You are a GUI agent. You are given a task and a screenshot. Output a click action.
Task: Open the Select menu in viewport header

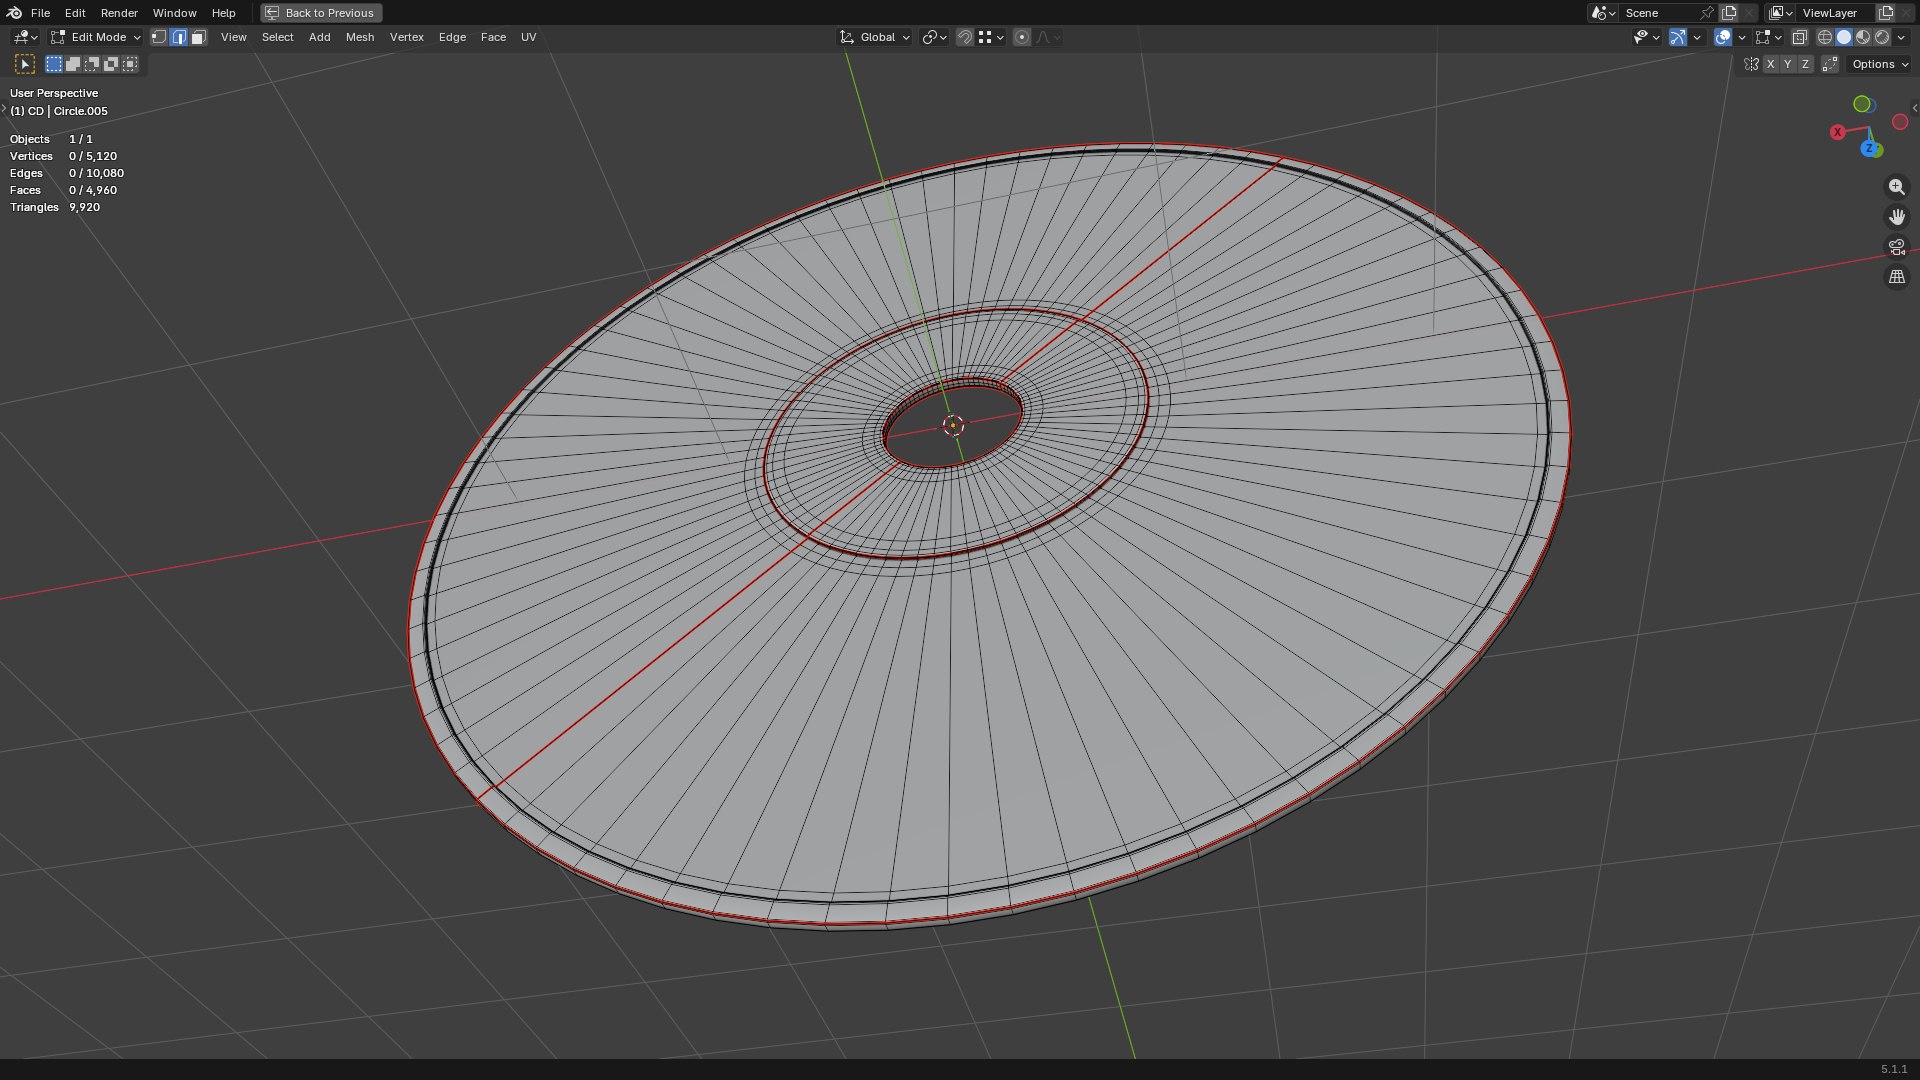[278, 37]
